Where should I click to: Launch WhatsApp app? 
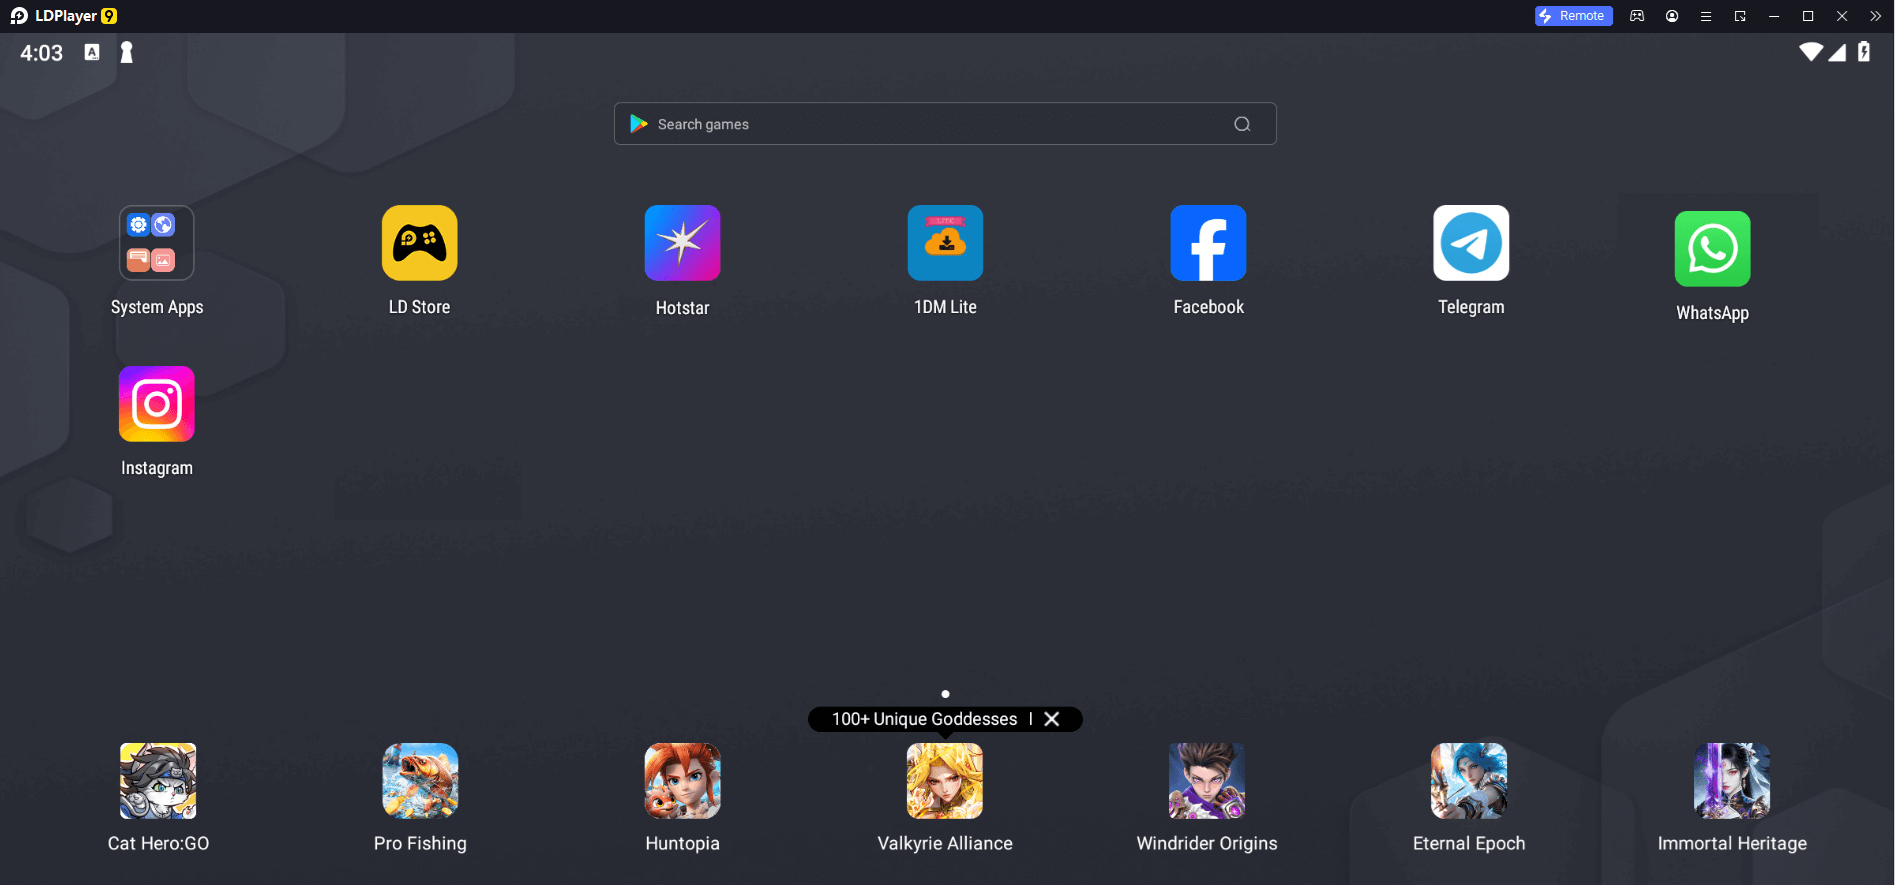pyautogui.click(x=1713, y=249)
